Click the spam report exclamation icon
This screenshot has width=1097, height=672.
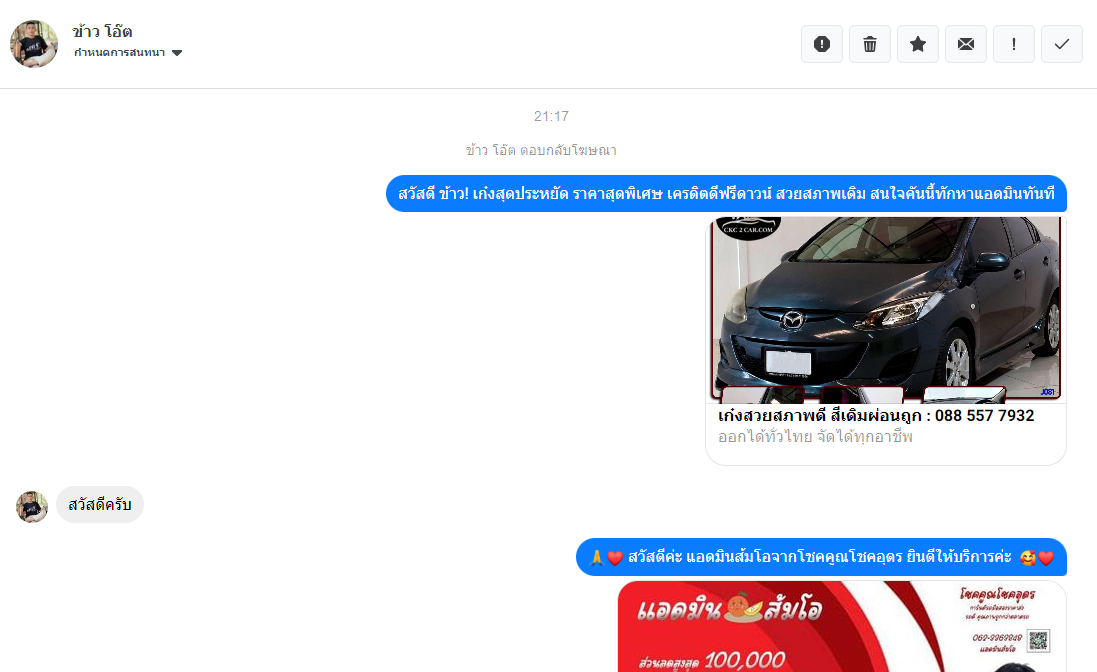click(x=821, y=44)
